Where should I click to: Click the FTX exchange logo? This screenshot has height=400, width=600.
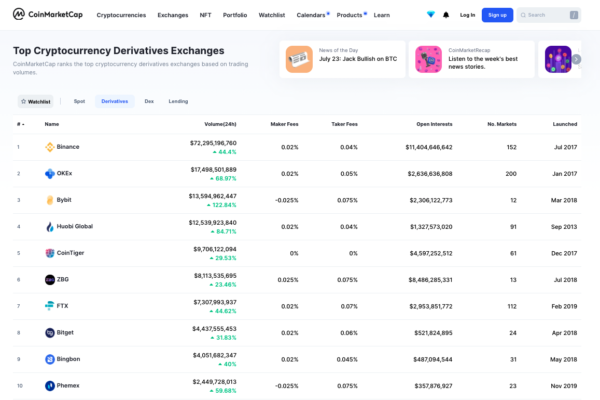point(50,306)
